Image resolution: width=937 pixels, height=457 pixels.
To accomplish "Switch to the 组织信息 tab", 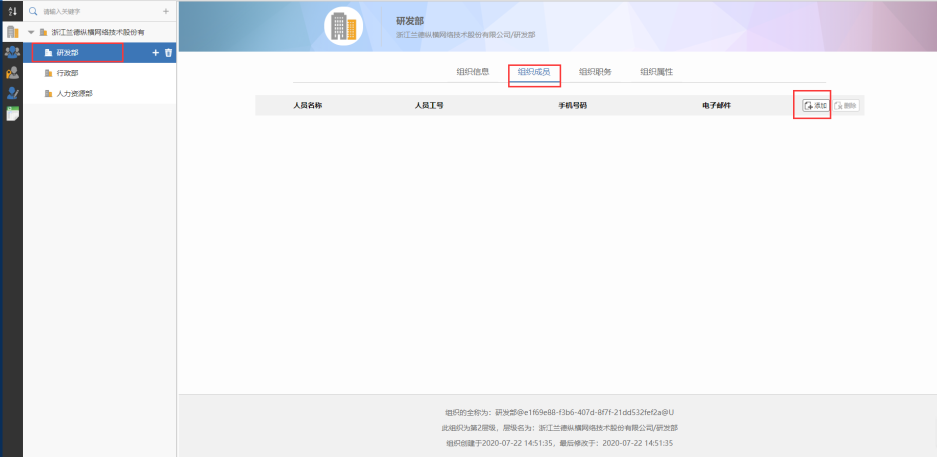I will coord(473,72).
